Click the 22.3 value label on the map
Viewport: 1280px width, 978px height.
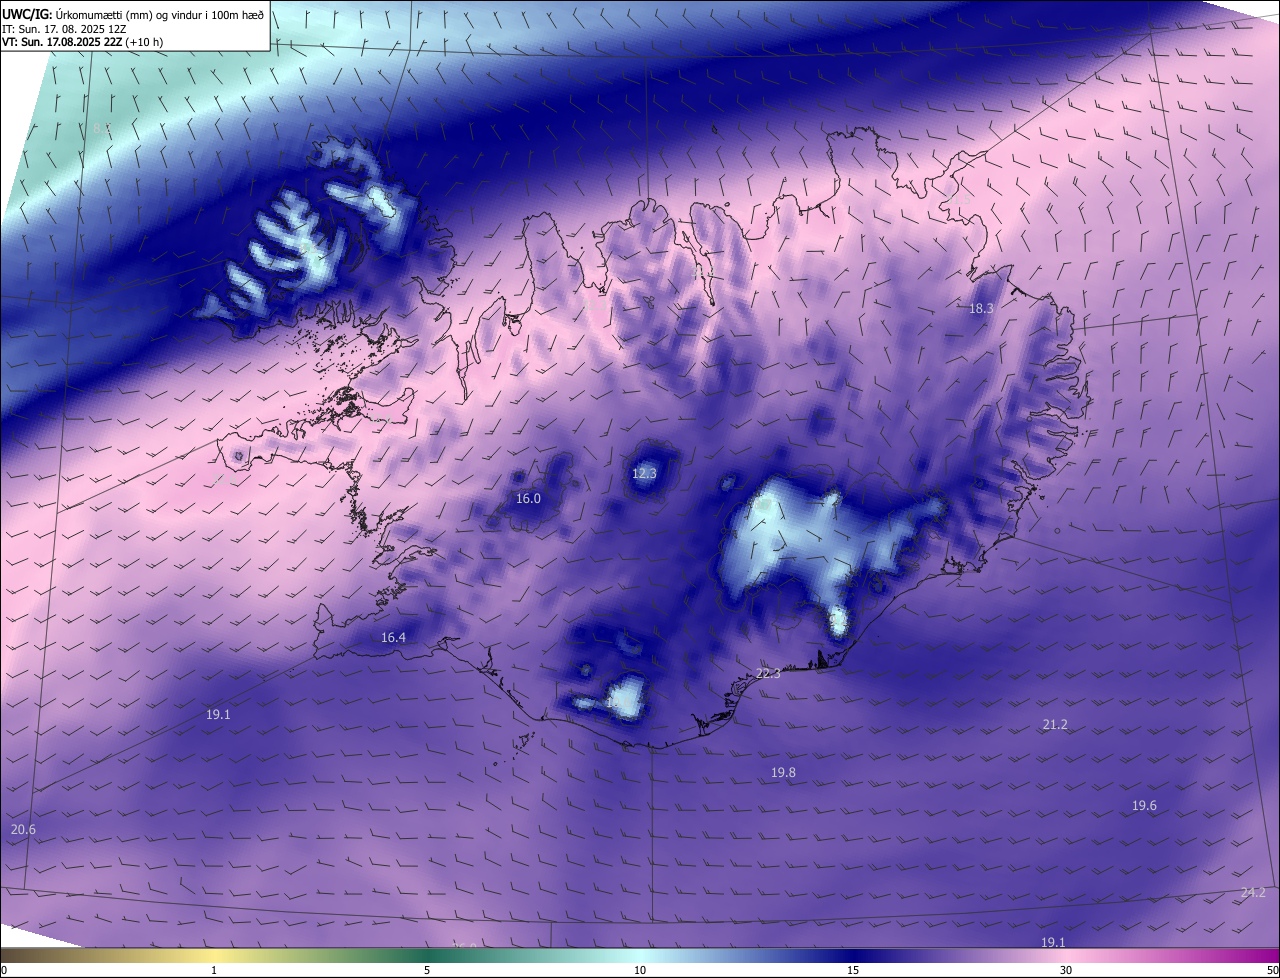click(x=768, y=673)
